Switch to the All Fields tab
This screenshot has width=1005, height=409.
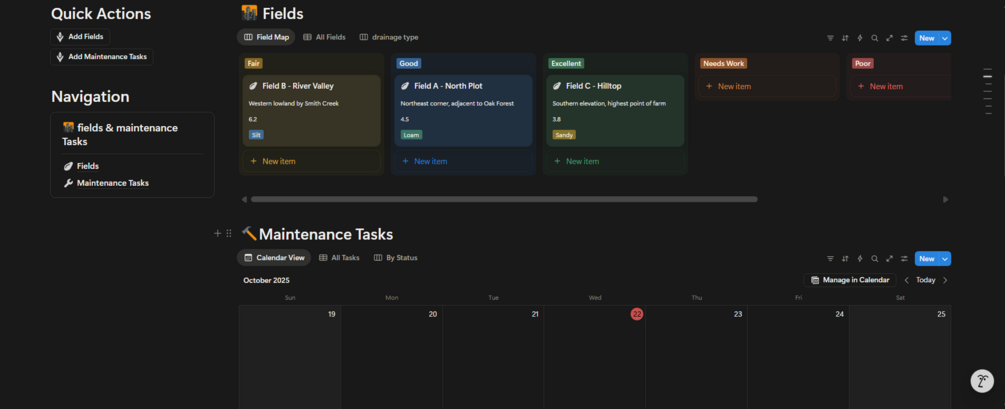324,37
